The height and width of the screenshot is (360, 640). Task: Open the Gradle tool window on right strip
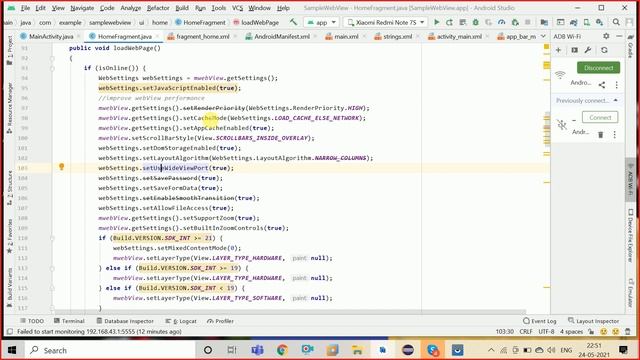pos(631,47)
